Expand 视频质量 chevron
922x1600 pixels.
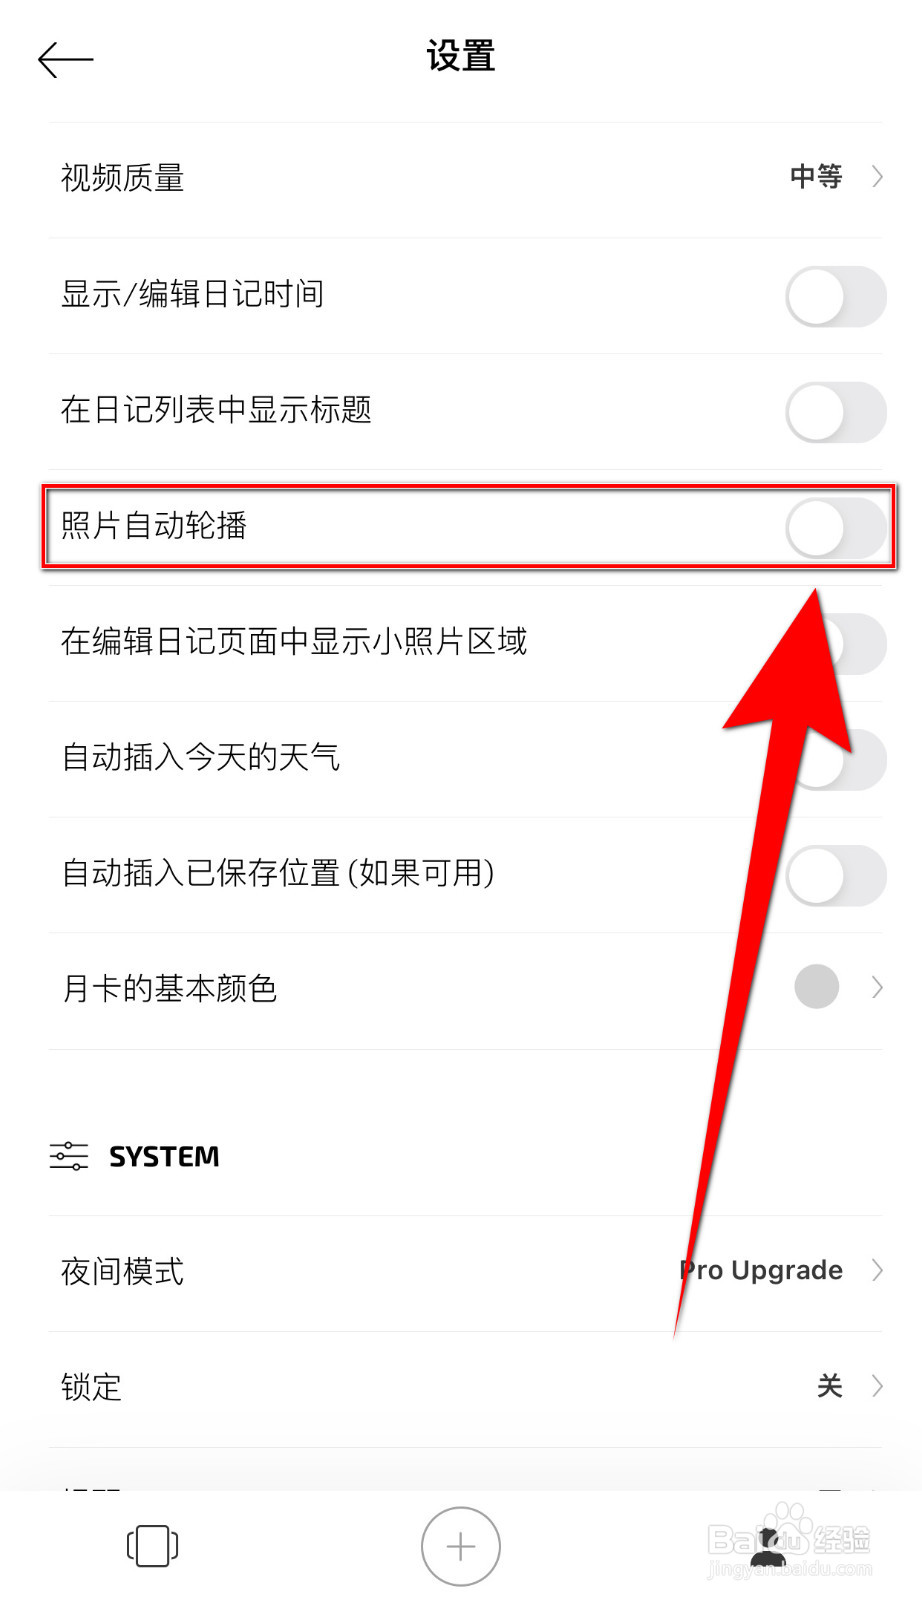[877, 177]
